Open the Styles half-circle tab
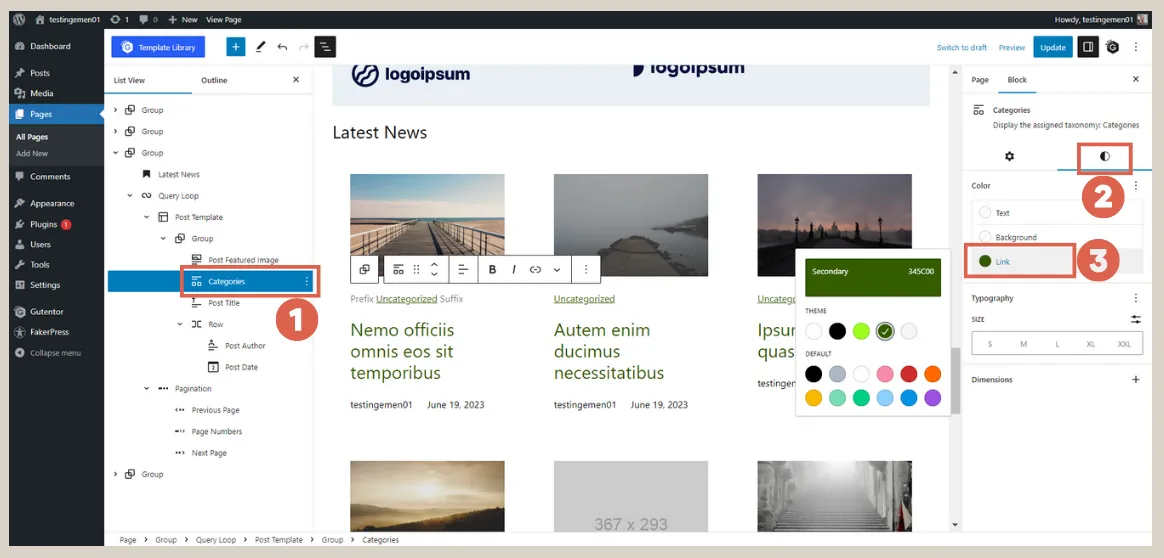 tap(1105, 157)
